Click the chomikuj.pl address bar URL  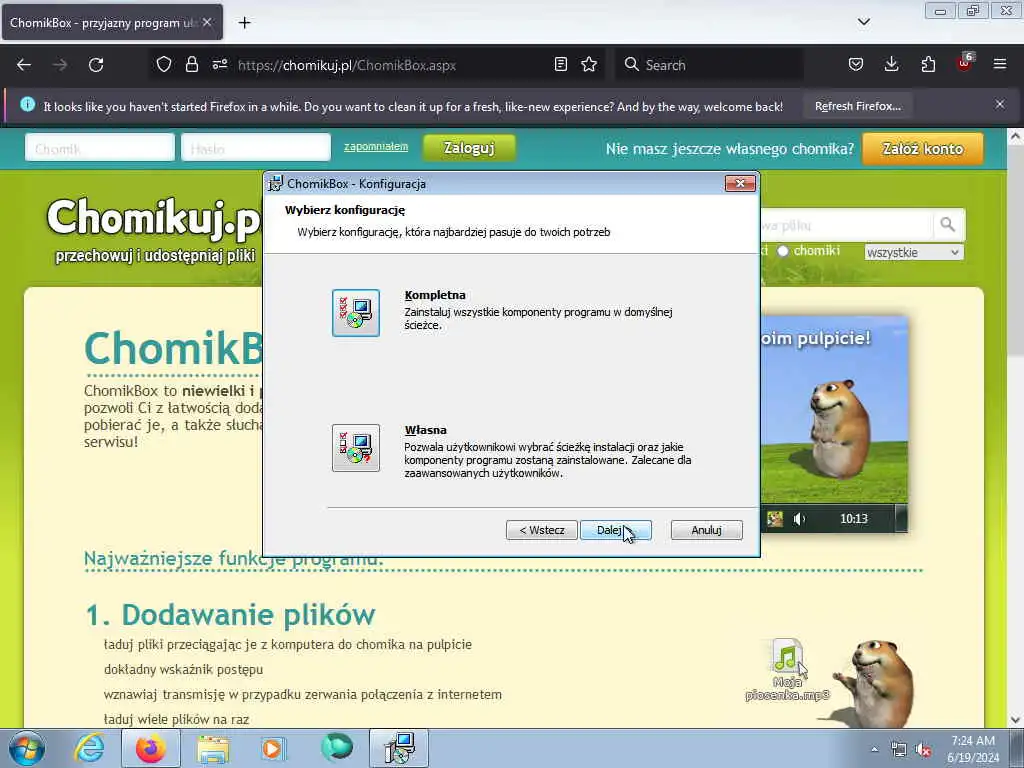point(347,65)
